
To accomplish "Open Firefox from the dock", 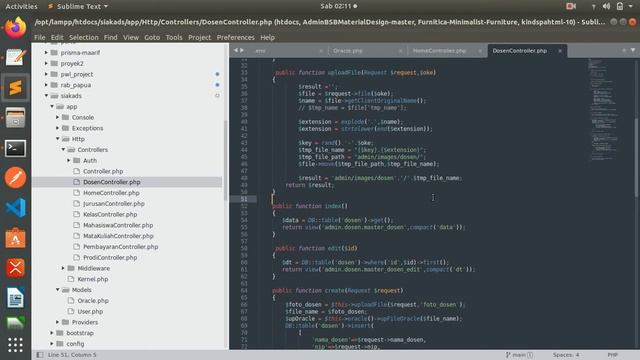I will [x=16, y=28].
